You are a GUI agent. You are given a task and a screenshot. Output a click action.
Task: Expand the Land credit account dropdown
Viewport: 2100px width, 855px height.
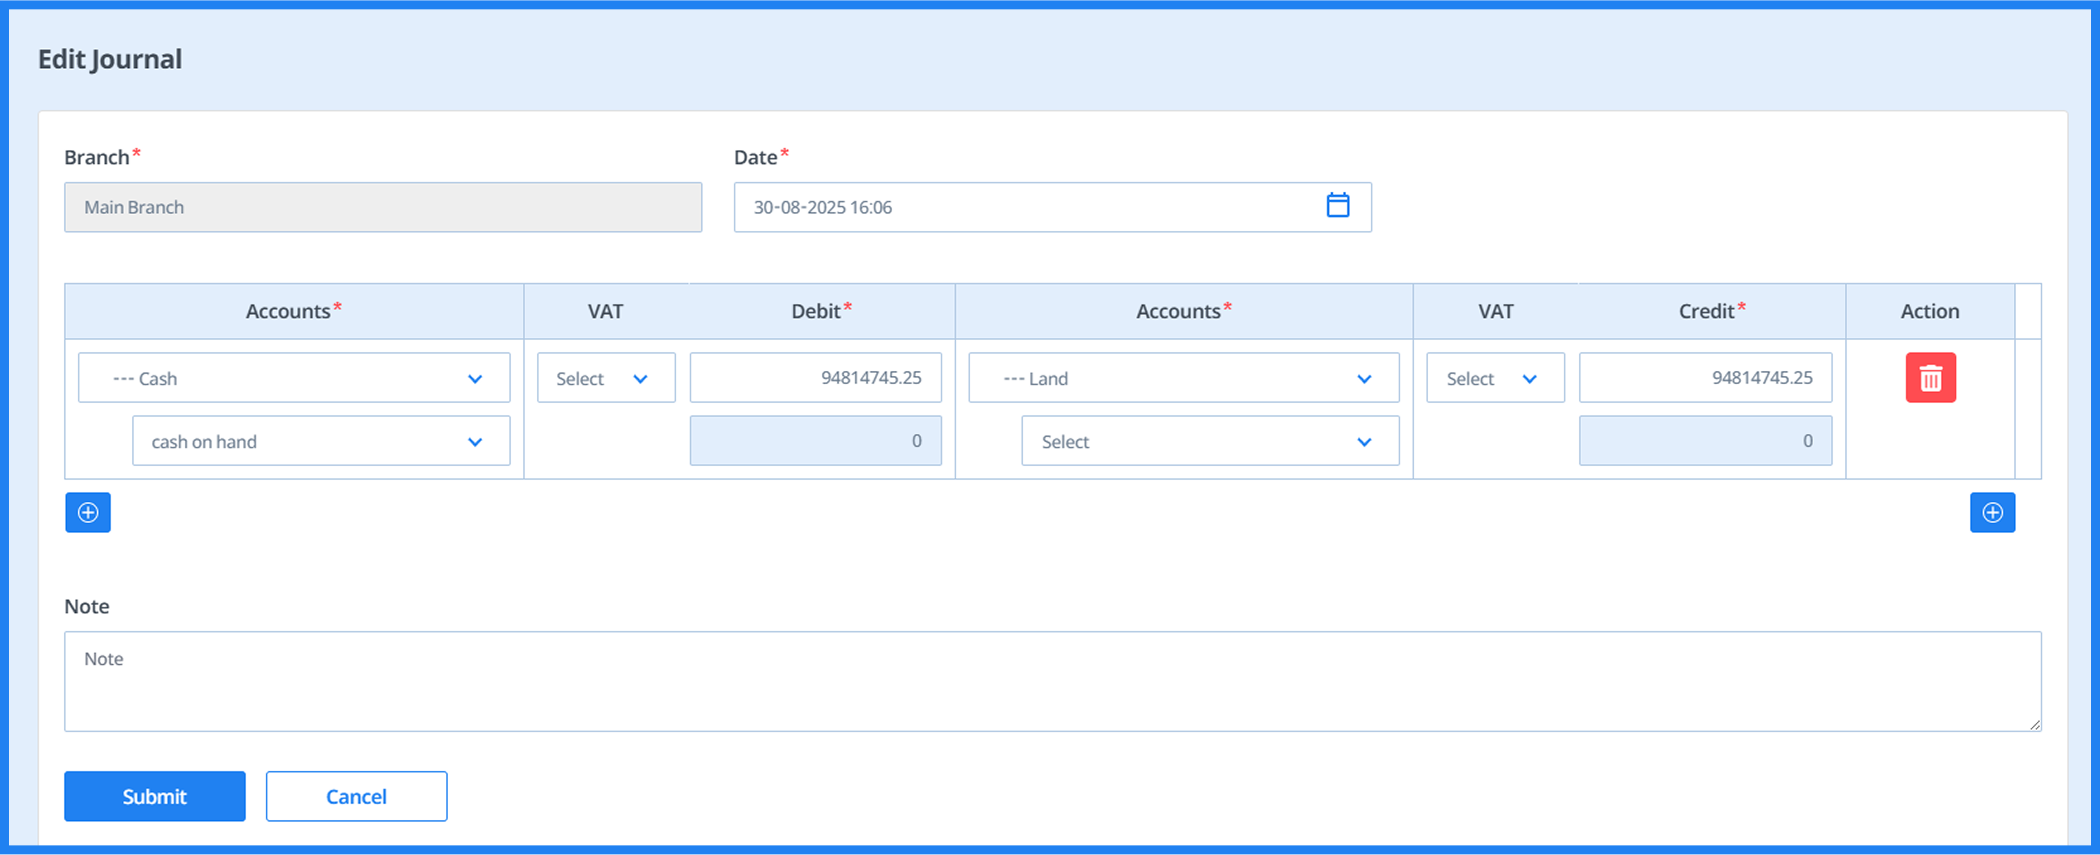coord(1183,378)
